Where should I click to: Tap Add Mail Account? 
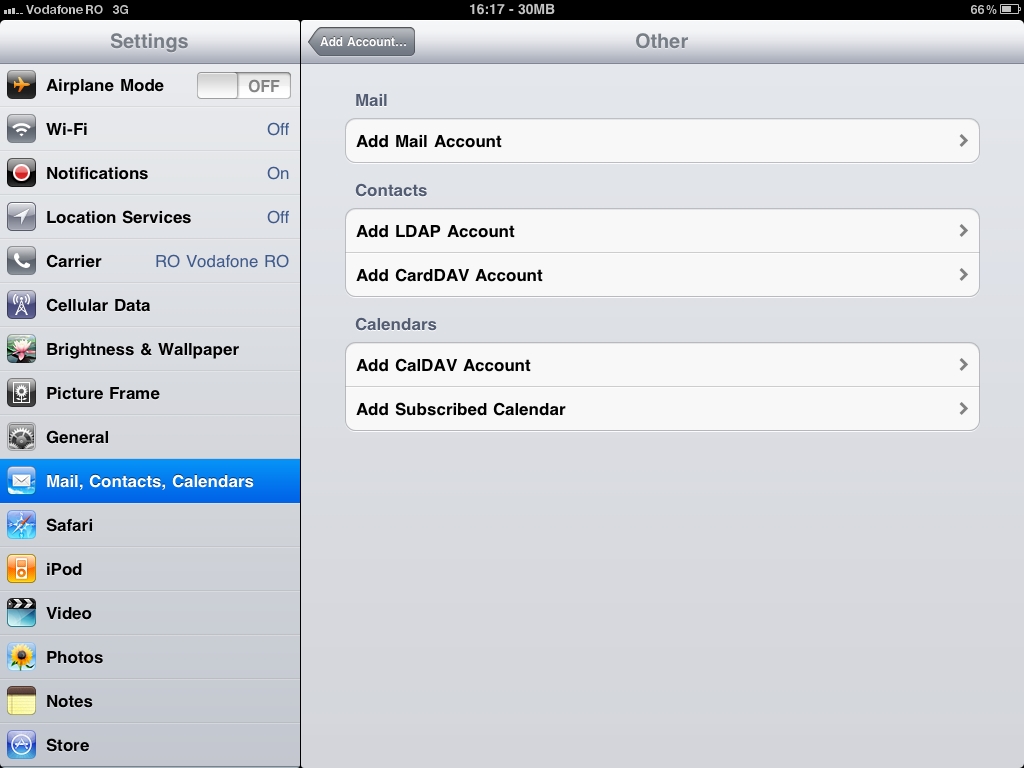coord(662,140)
